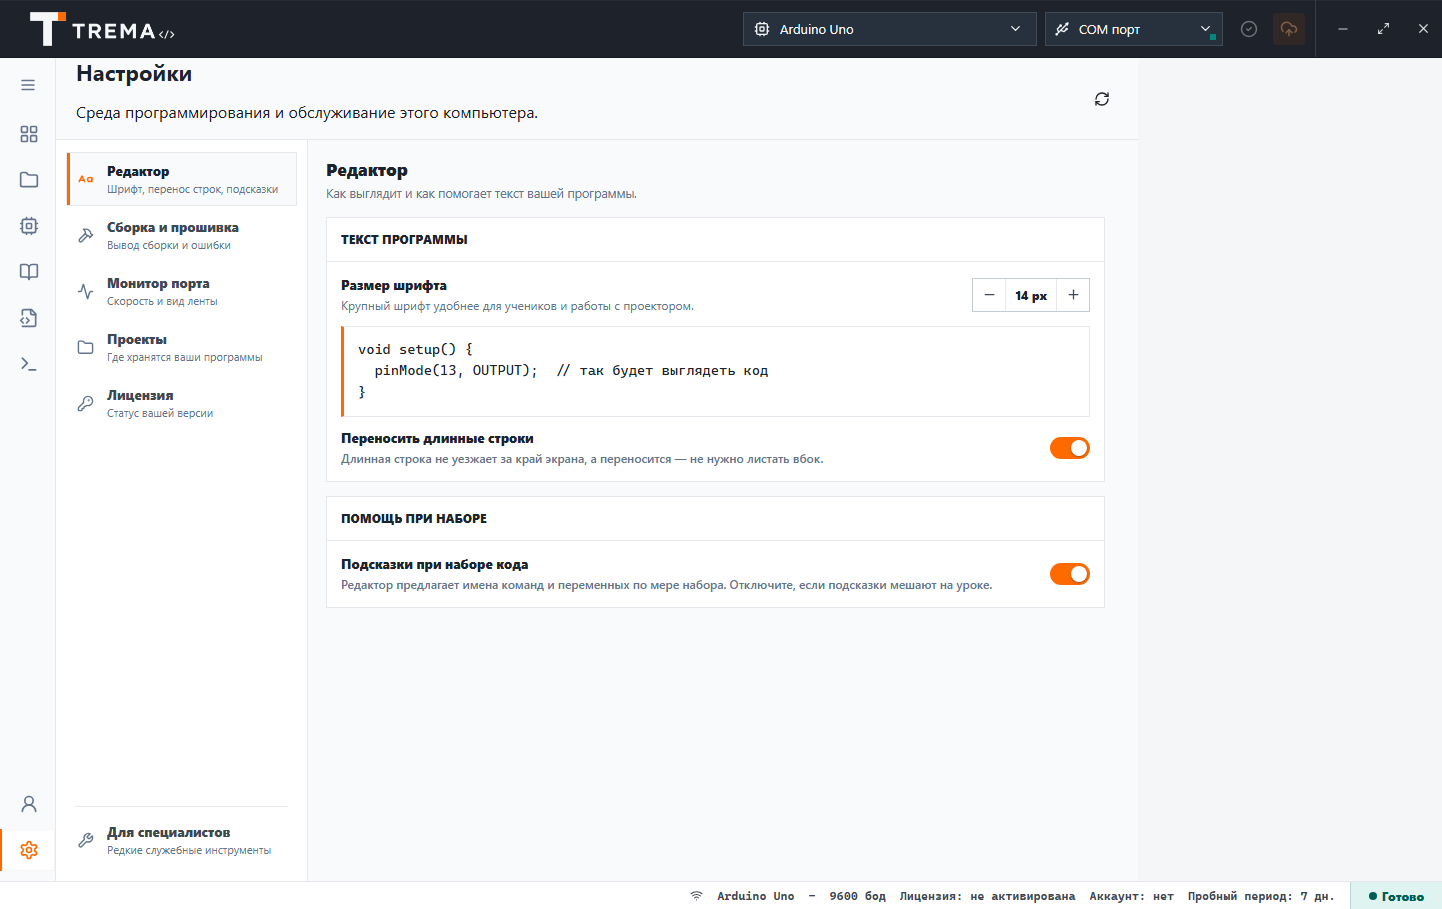Select the 'Лицензия' settings section
The image size is (1442, 909).
(x=182, y=403)
